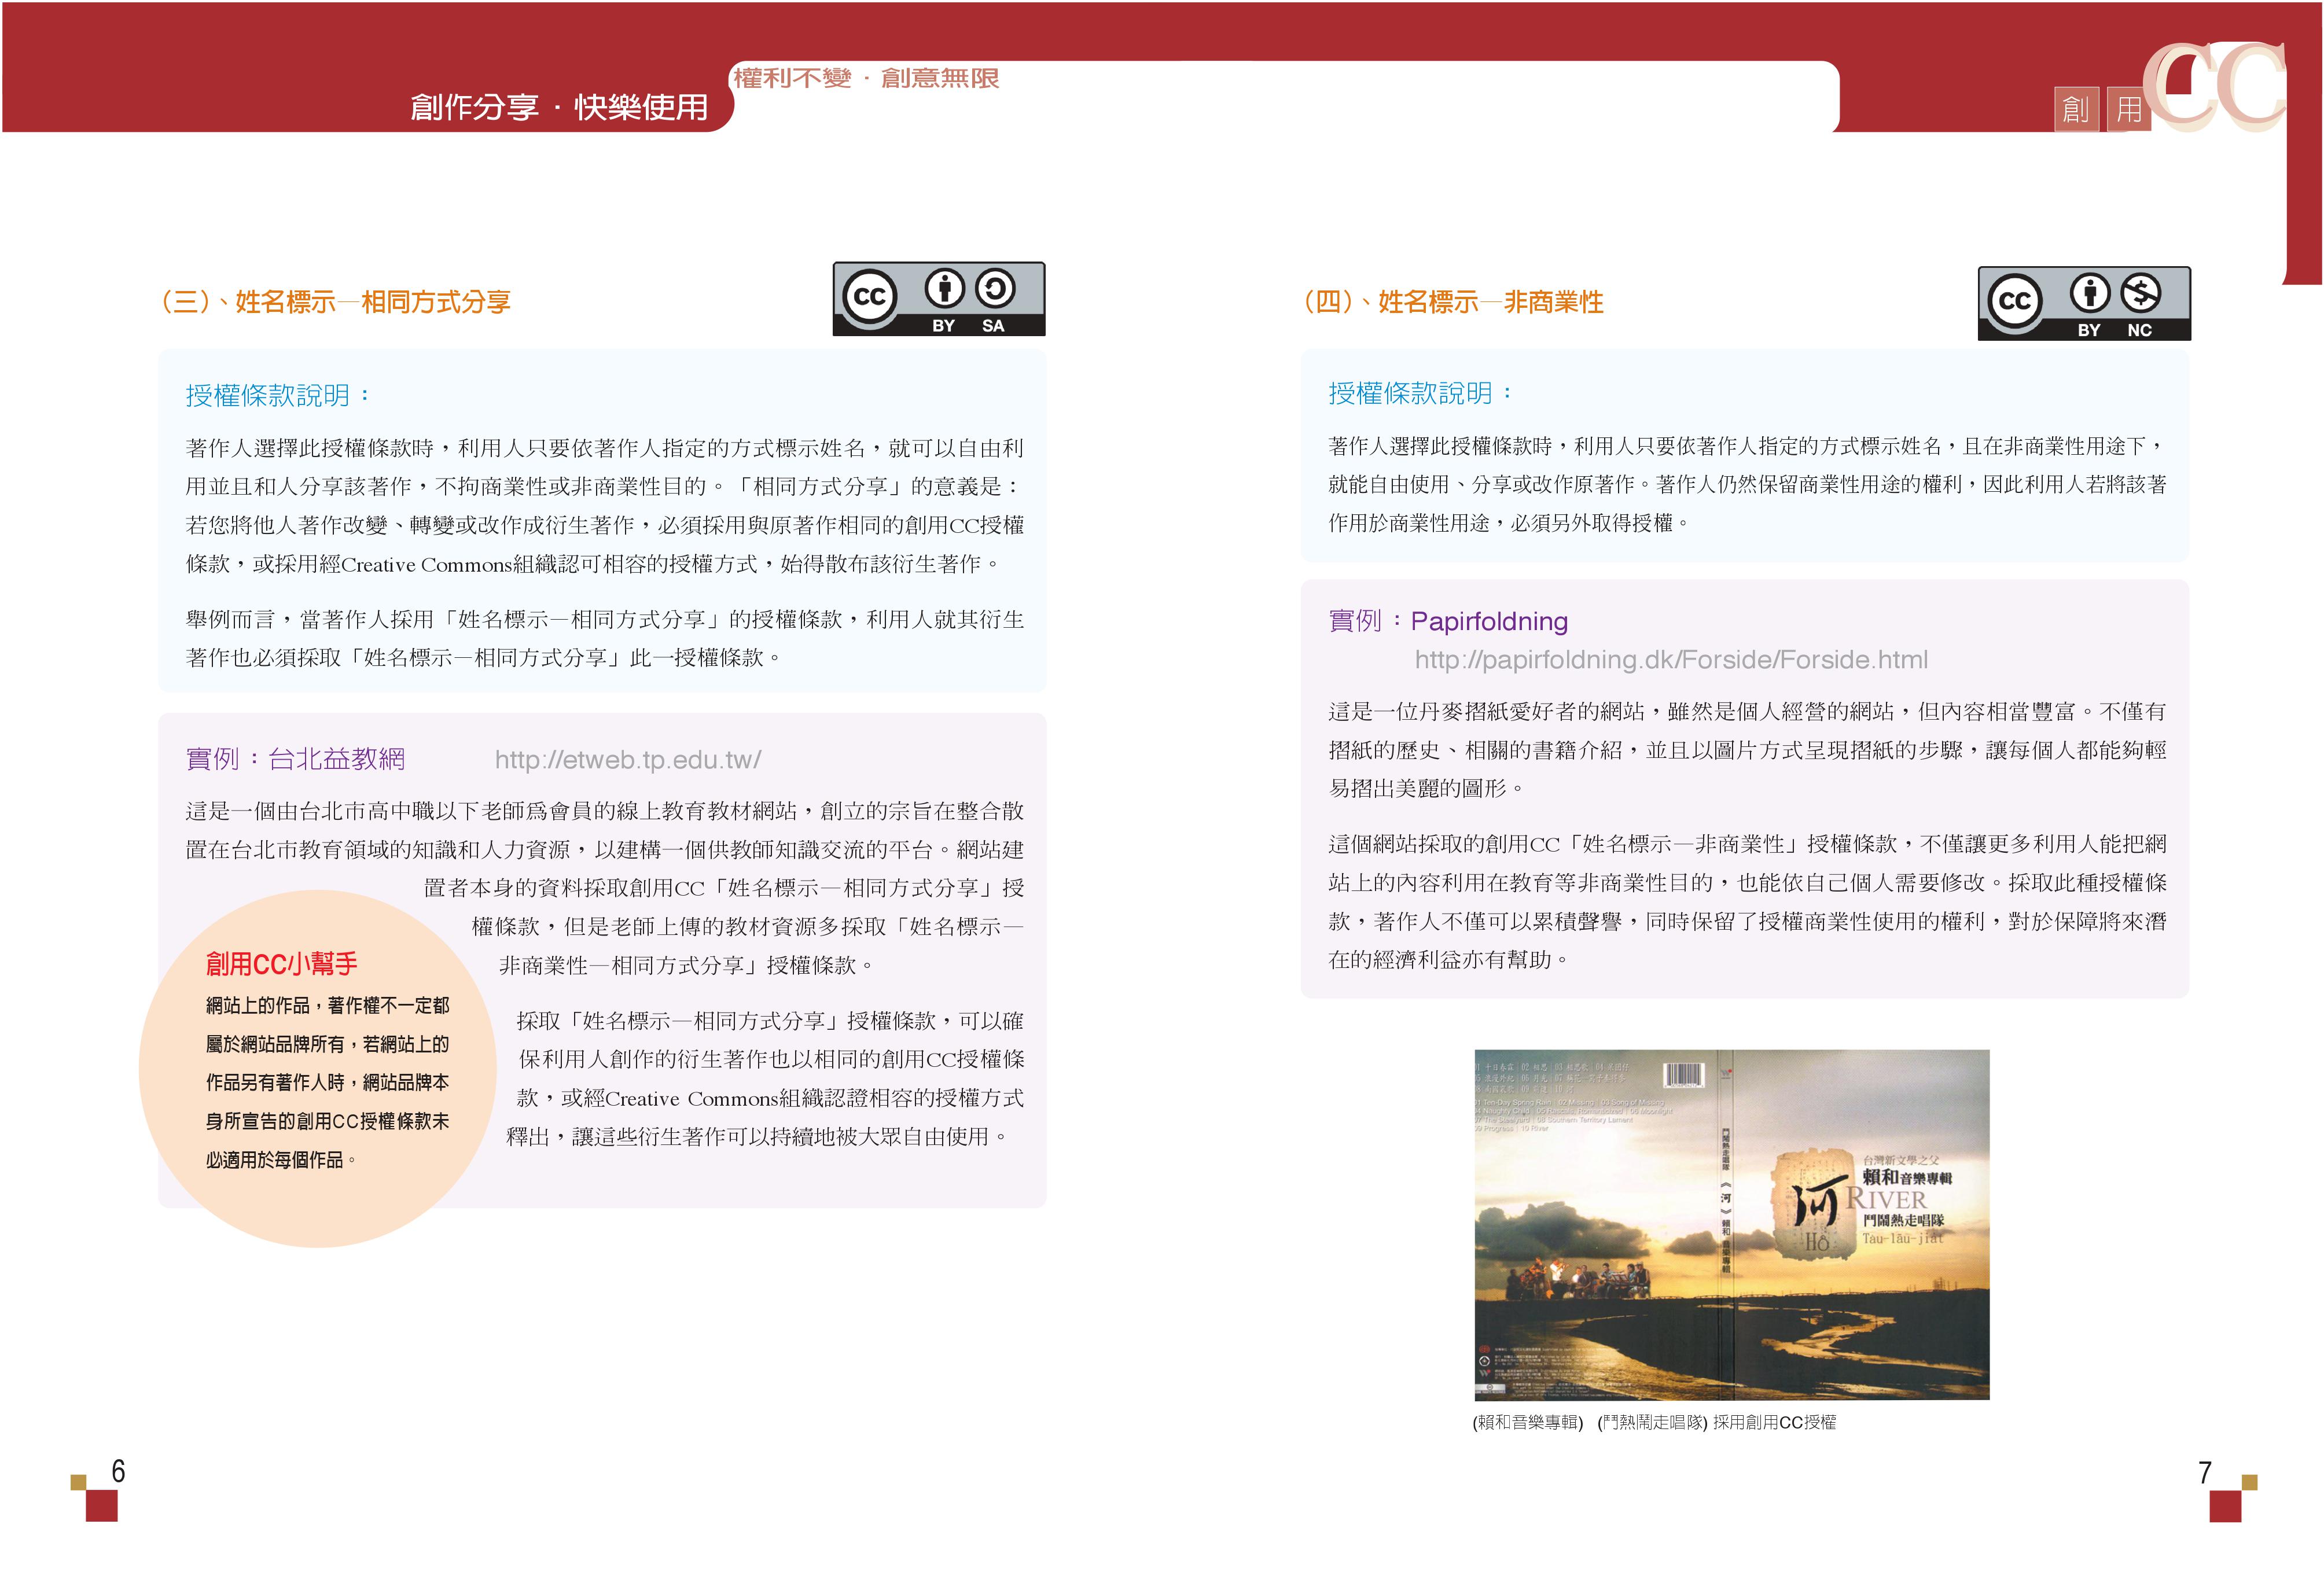Click the 台北益教網 example title
Image resolution: width=2324 pixels, height=1572 pixels.
coord(337,759)
